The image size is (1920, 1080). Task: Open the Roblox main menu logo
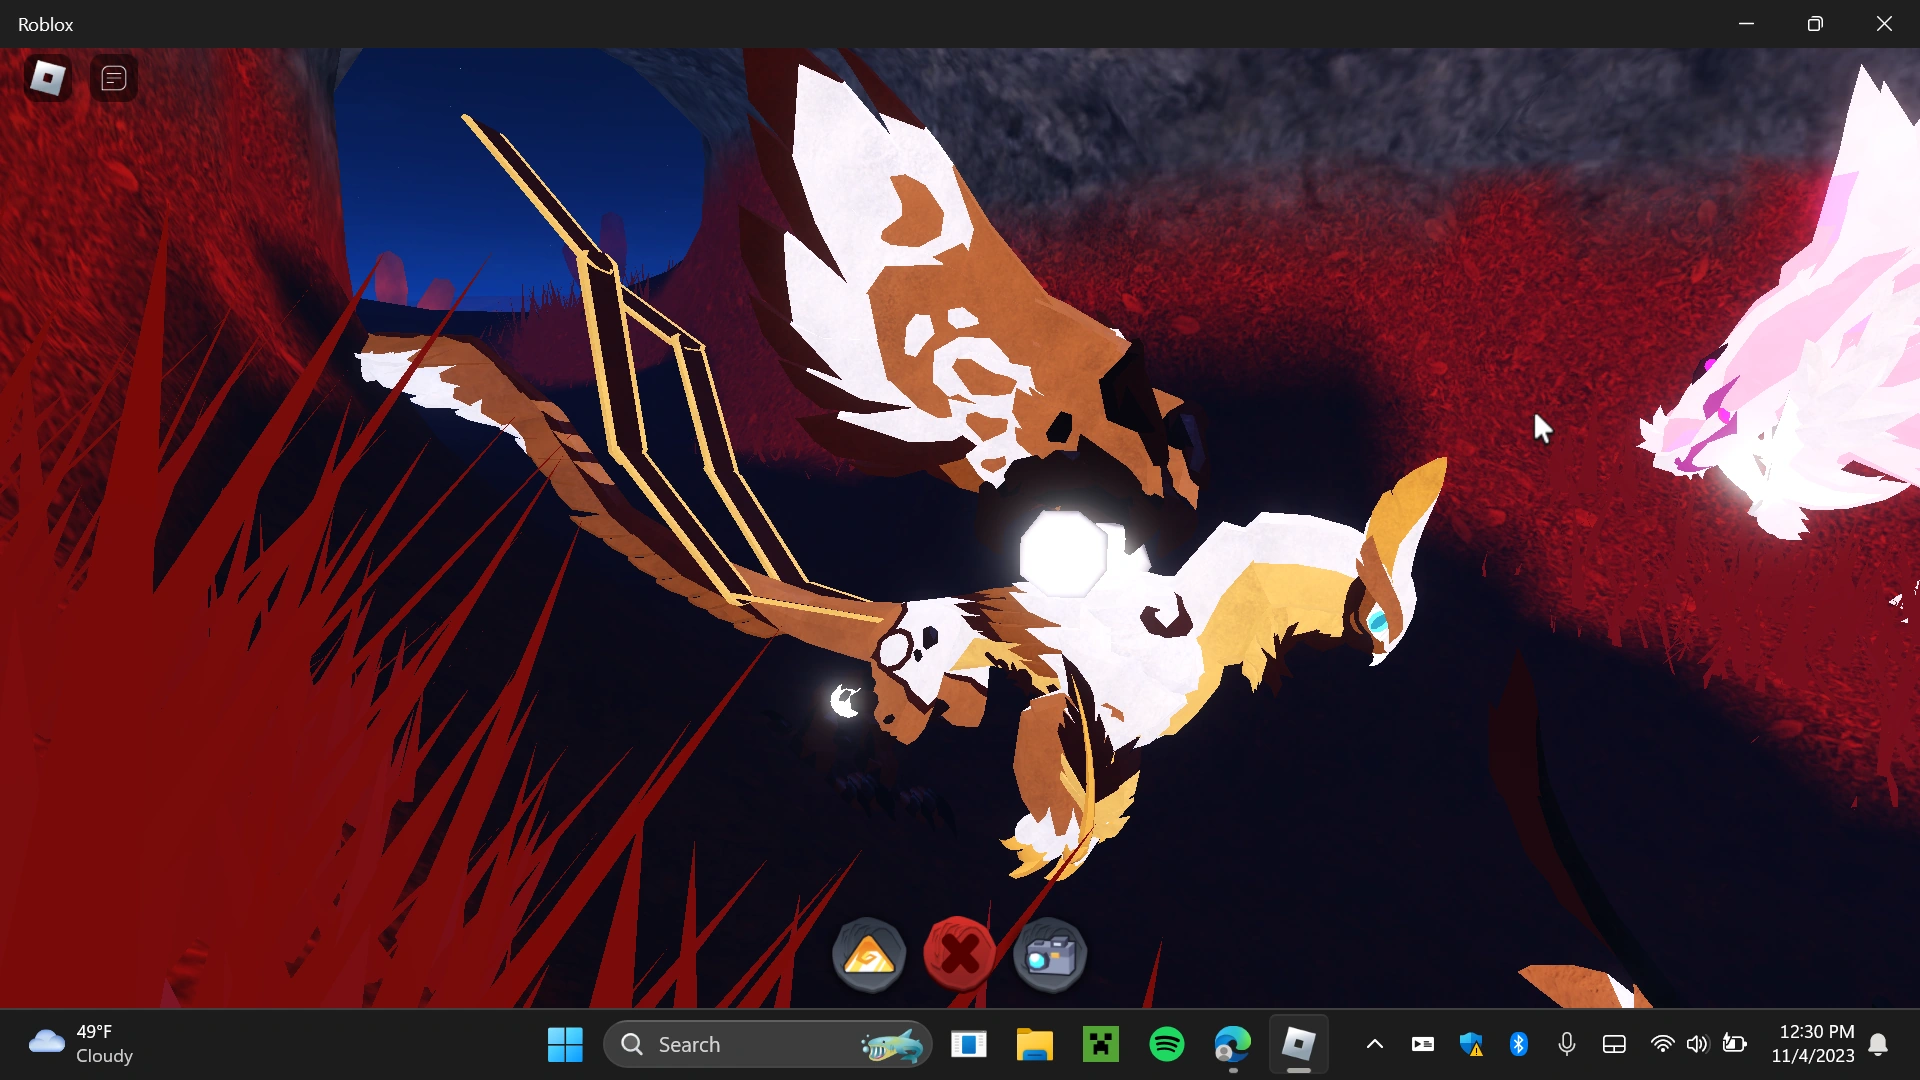point(47,78)
